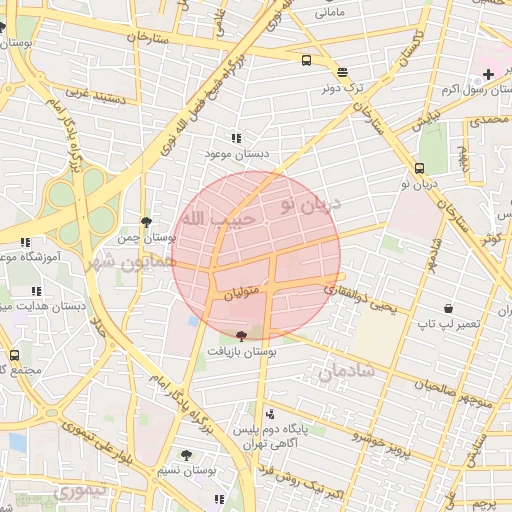Image resolution: width=512 pixels, height=512 pixels.
Task: Select the burger icon above ترک دونر
Action: point(342,72)
